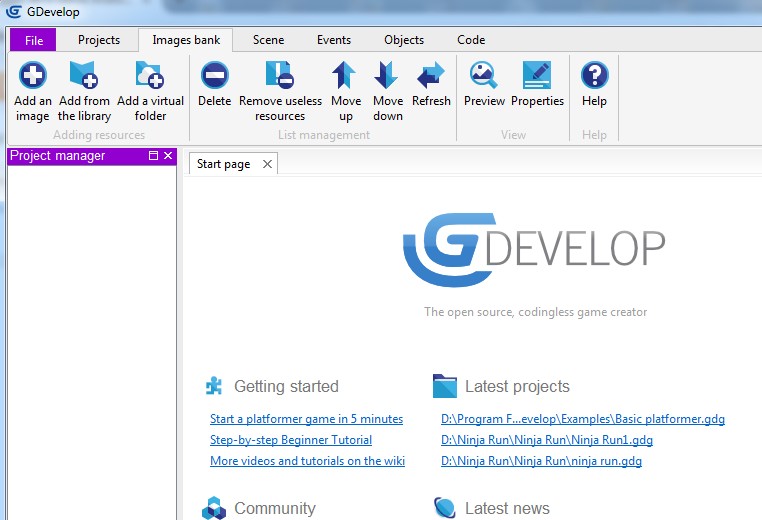The image size is (762, 520).
Task: Open the Objects ribbon tab
Action: click(404, 40)
